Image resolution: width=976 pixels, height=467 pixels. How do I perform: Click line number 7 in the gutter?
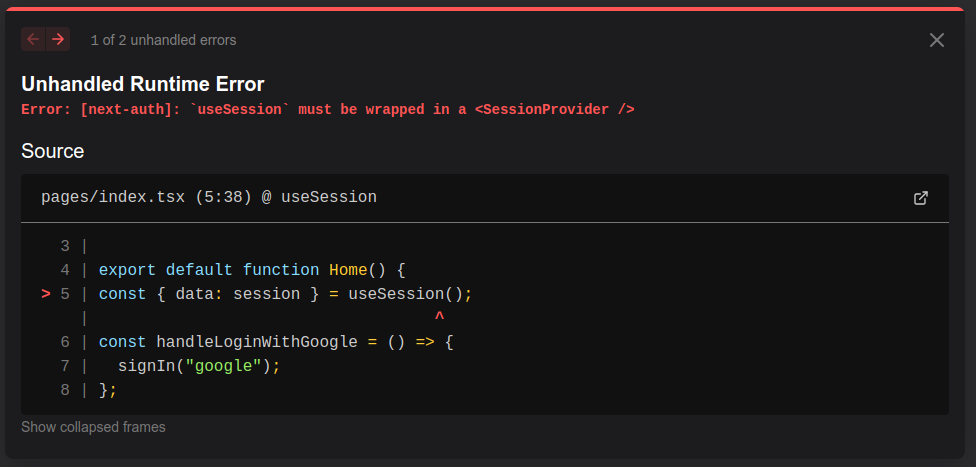click(65, 366)
